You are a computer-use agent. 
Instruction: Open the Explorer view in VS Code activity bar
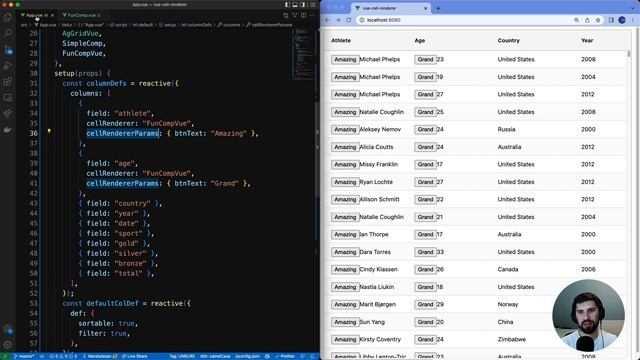8,18
